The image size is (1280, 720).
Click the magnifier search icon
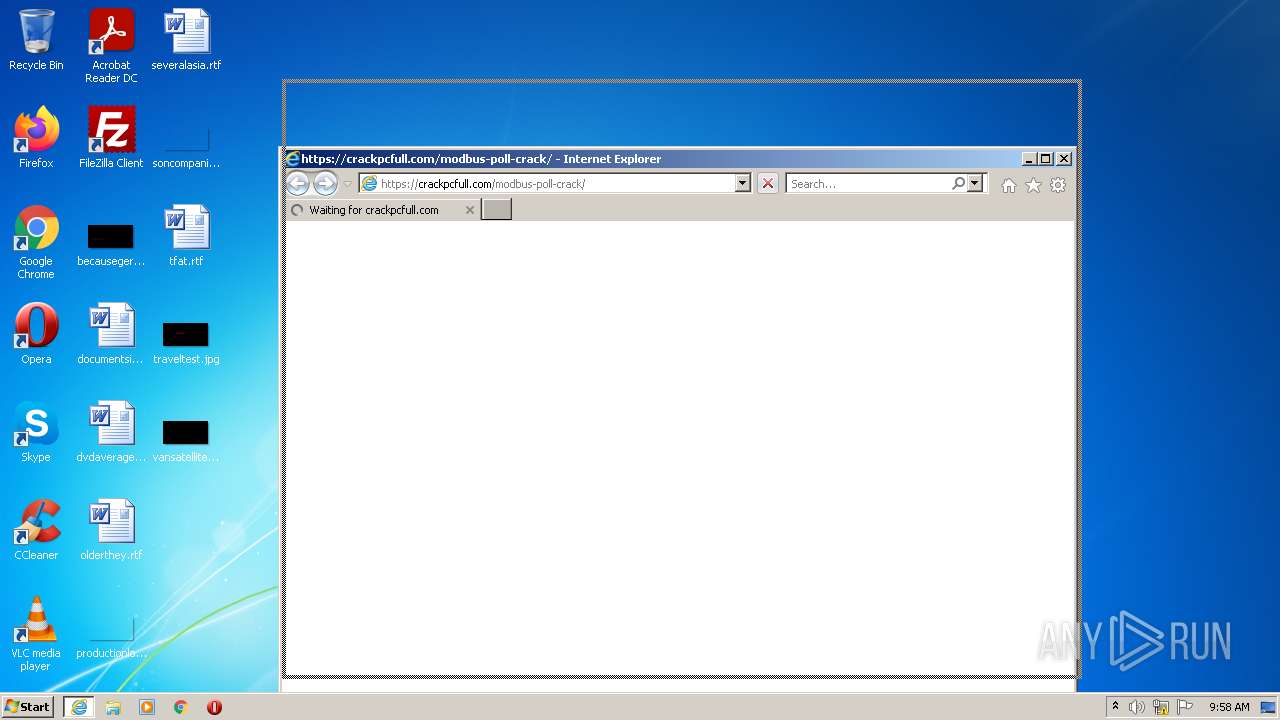(958, 184)
